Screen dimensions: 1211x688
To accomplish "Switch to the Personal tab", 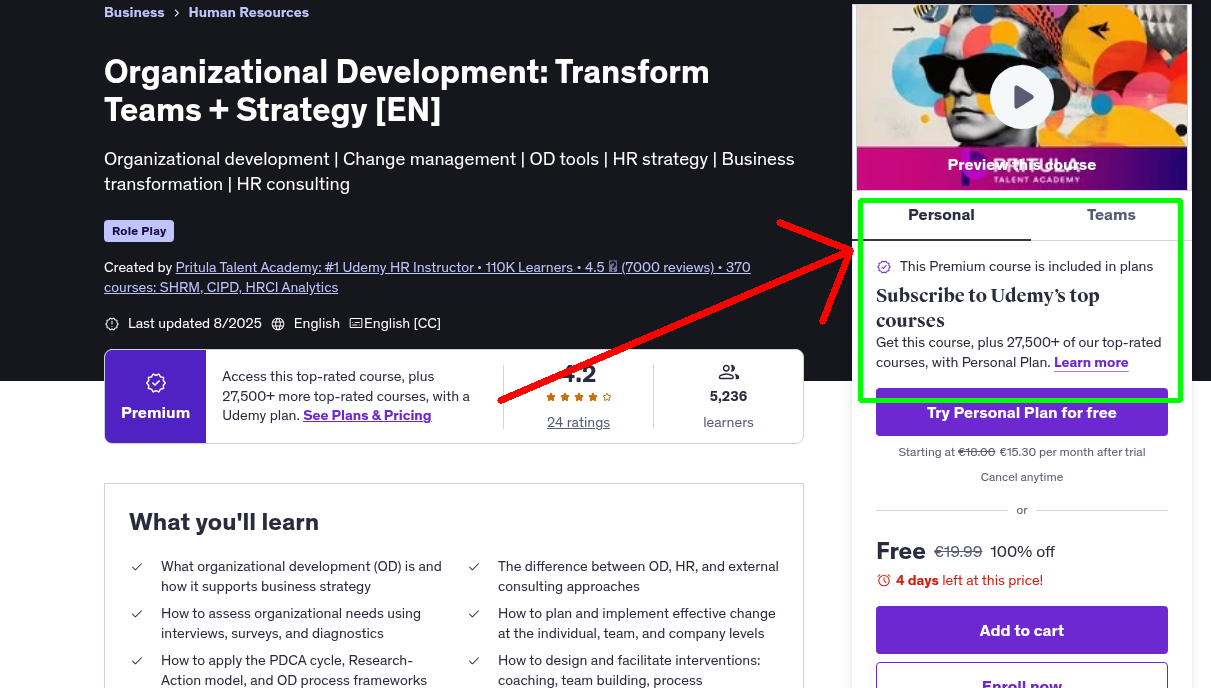I will (941, 215).
